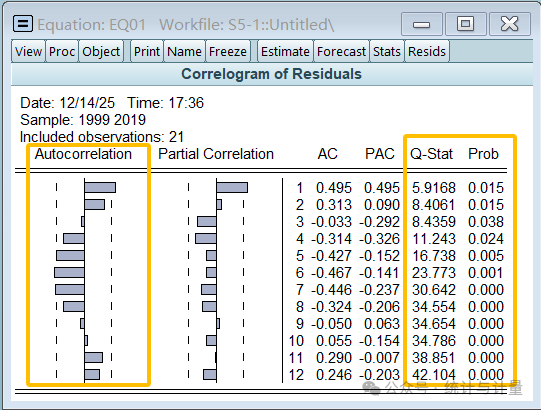Minimize the EQ01 equation window
The width and height of the screenshot is (541, 410).
[422, 24]
